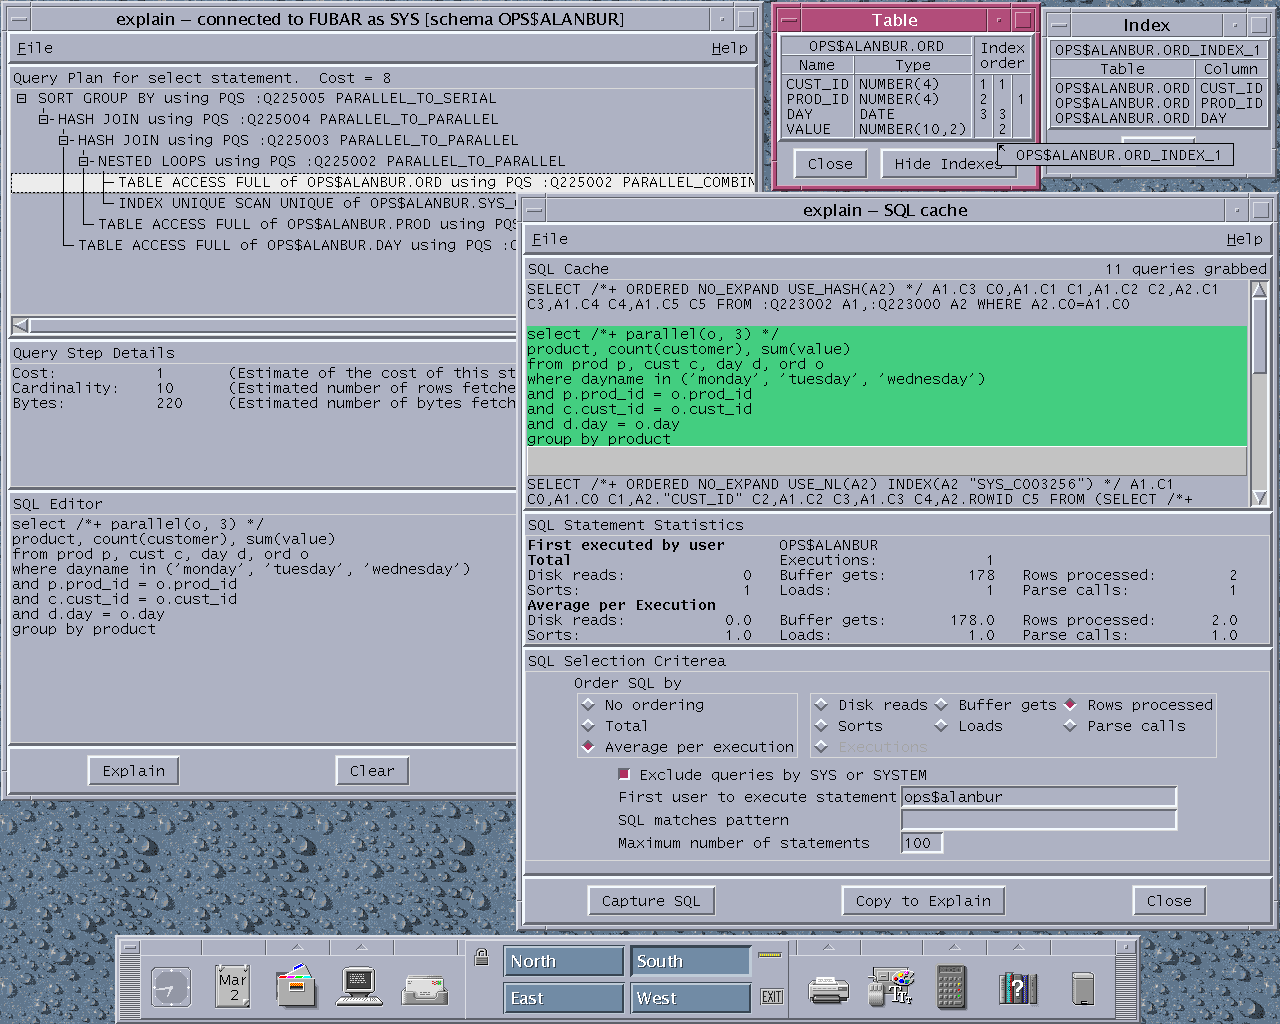
Task: Open the calendar icon showing Mar 2
Action: click(232, 987)
